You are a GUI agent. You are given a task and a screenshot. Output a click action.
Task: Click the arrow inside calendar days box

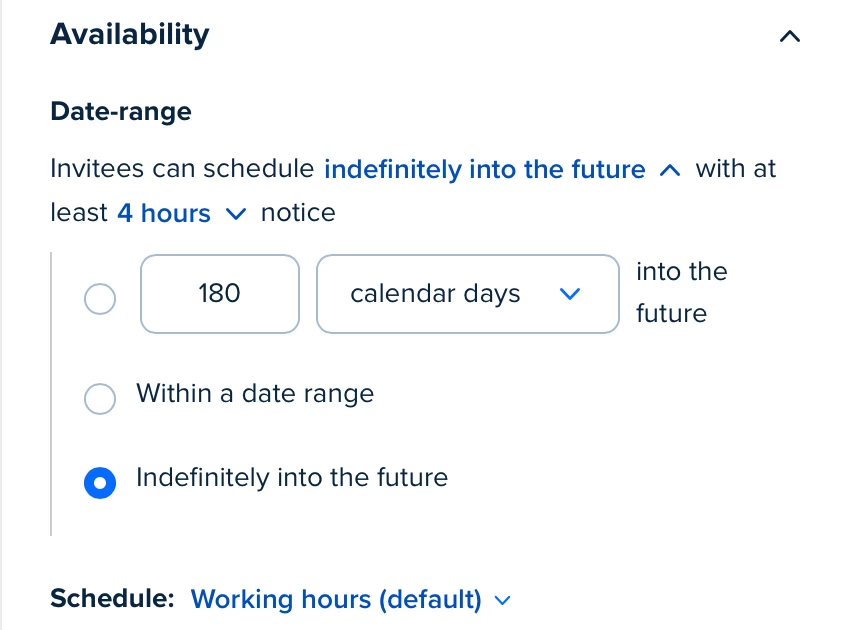tap(569, 294)
